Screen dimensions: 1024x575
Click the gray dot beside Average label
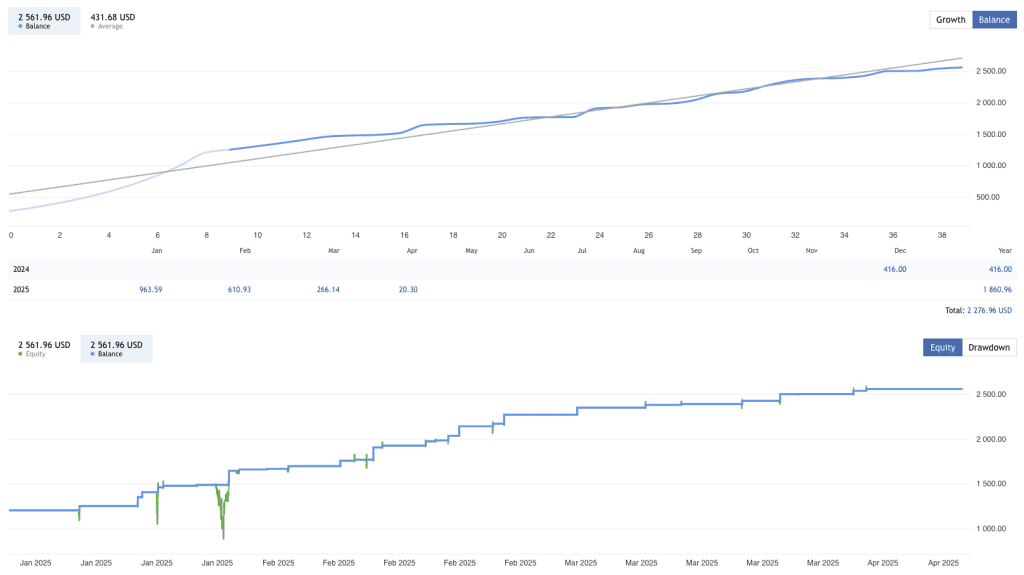93,26
